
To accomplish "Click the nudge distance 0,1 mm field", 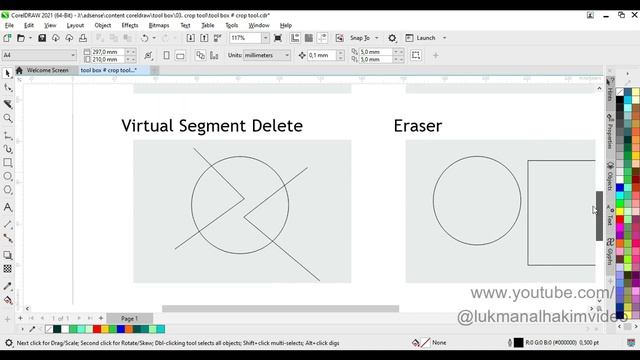I will (x=322, y=55).
